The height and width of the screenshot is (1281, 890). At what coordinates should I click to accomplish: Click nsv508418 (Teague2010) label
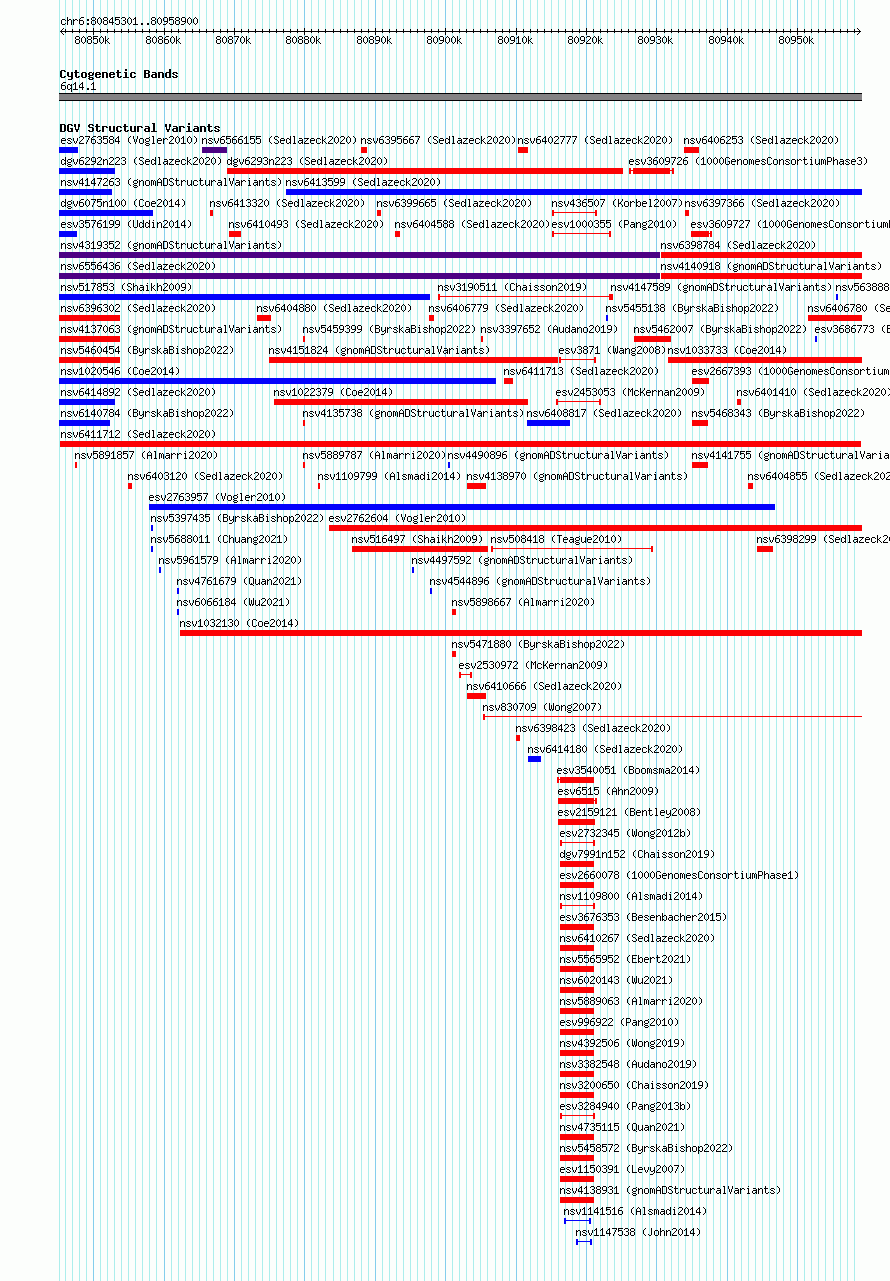click(x=556, y=539)
